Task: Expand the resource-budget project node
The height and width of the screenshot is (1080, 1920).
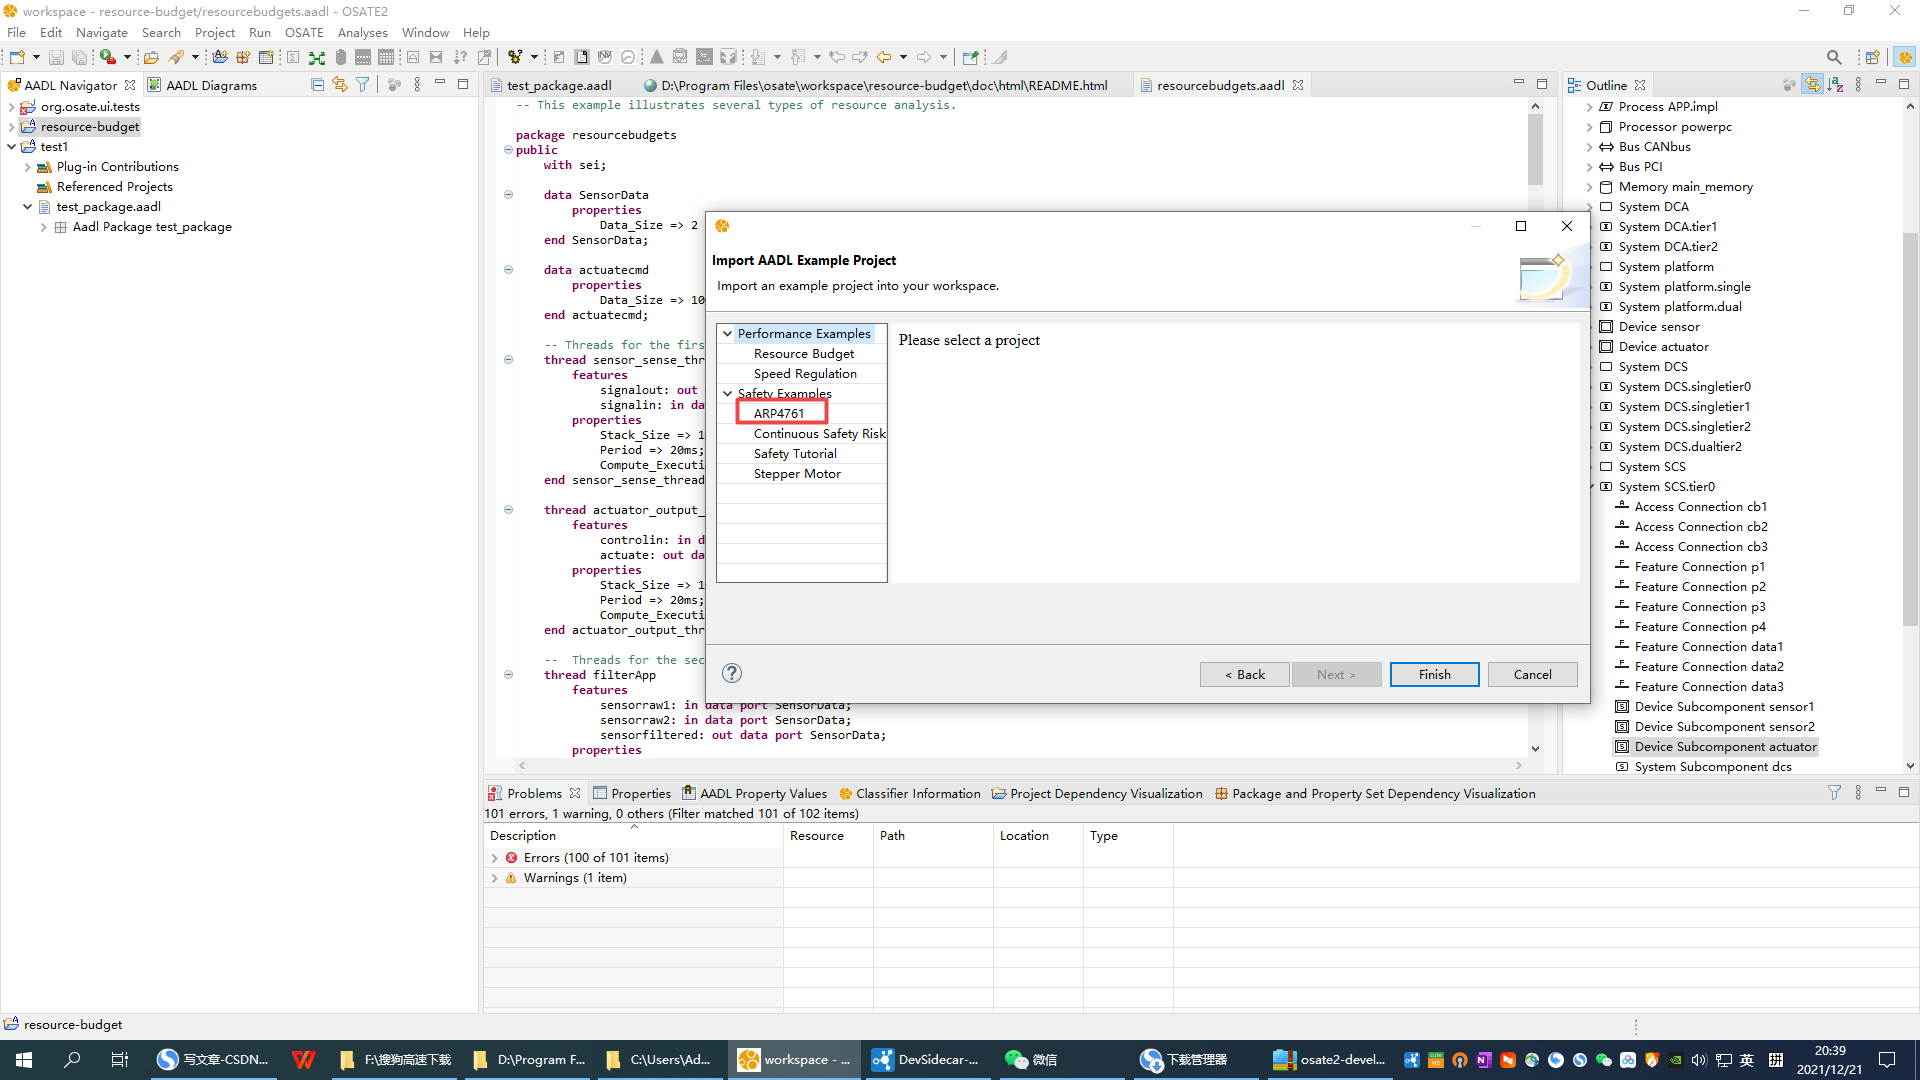Action: point(11,127)
